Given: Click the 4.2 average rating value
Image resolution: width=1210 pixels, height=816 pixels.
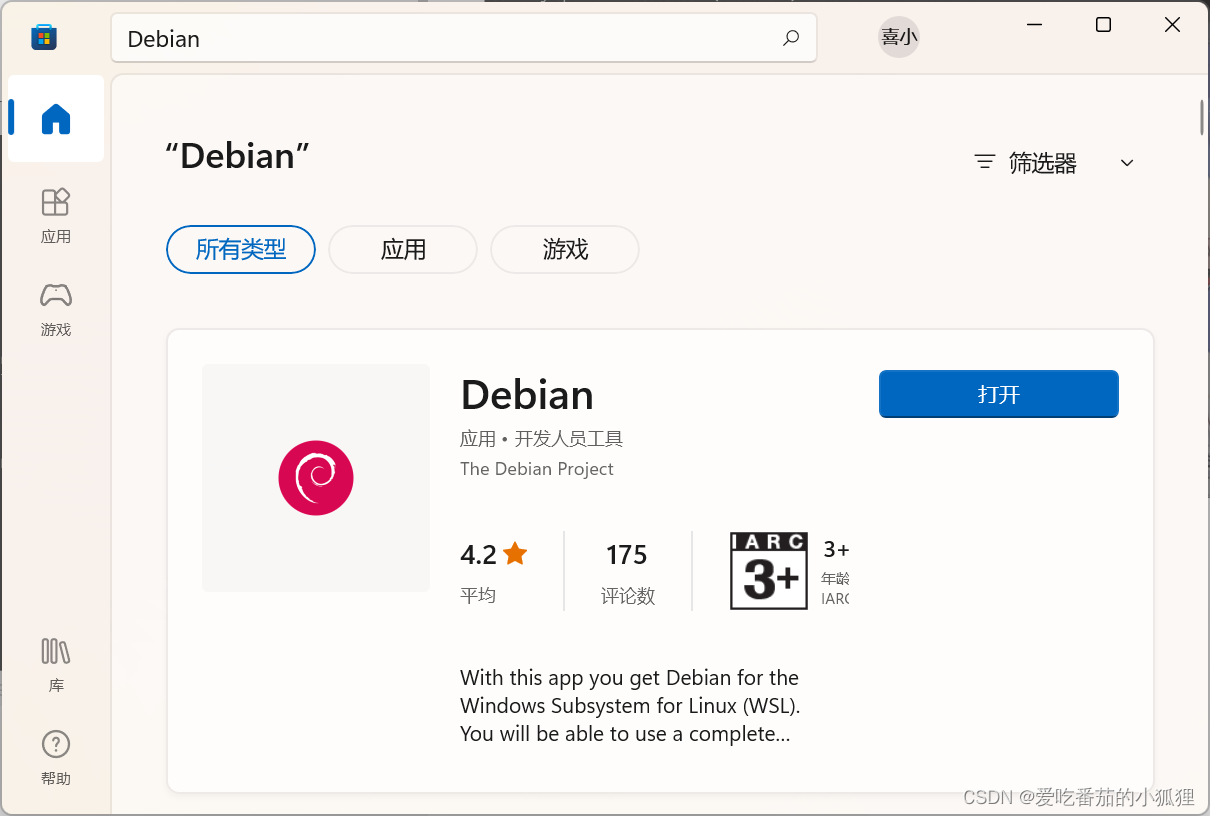Looking at the screenshot, I should pos(478,554).
